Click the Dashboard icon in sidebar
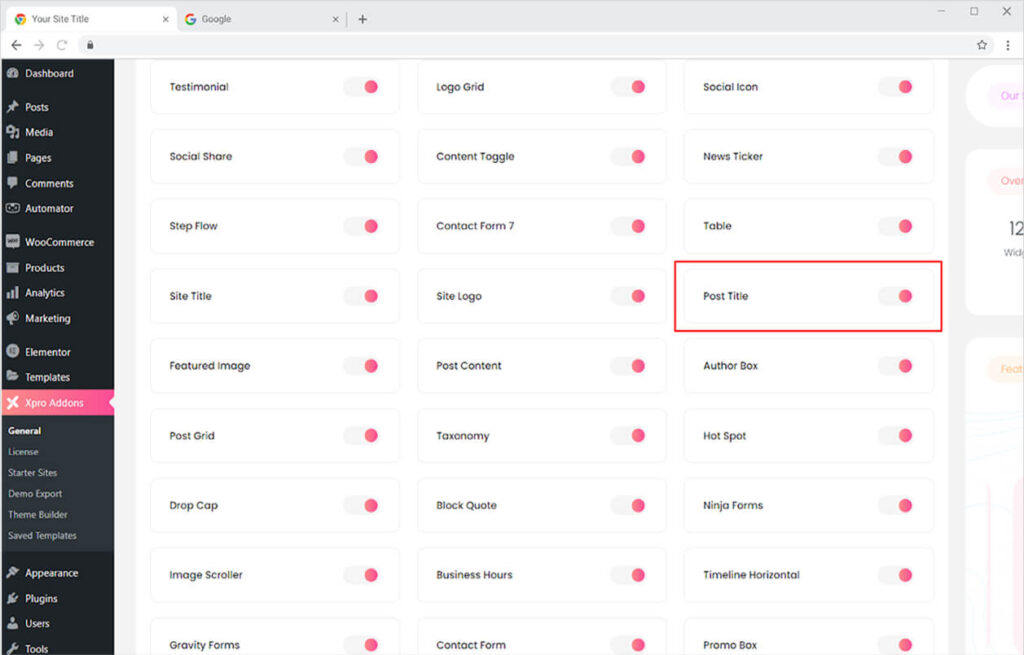The width and height of the screenshot is (1024, 655). tap(12, 73)
